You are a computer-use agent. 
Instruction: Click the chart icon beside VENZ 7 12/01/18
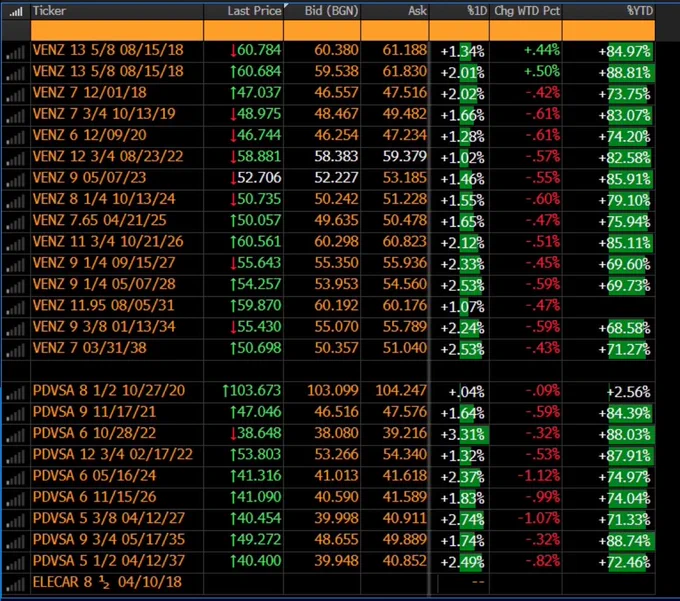[15, 95]
